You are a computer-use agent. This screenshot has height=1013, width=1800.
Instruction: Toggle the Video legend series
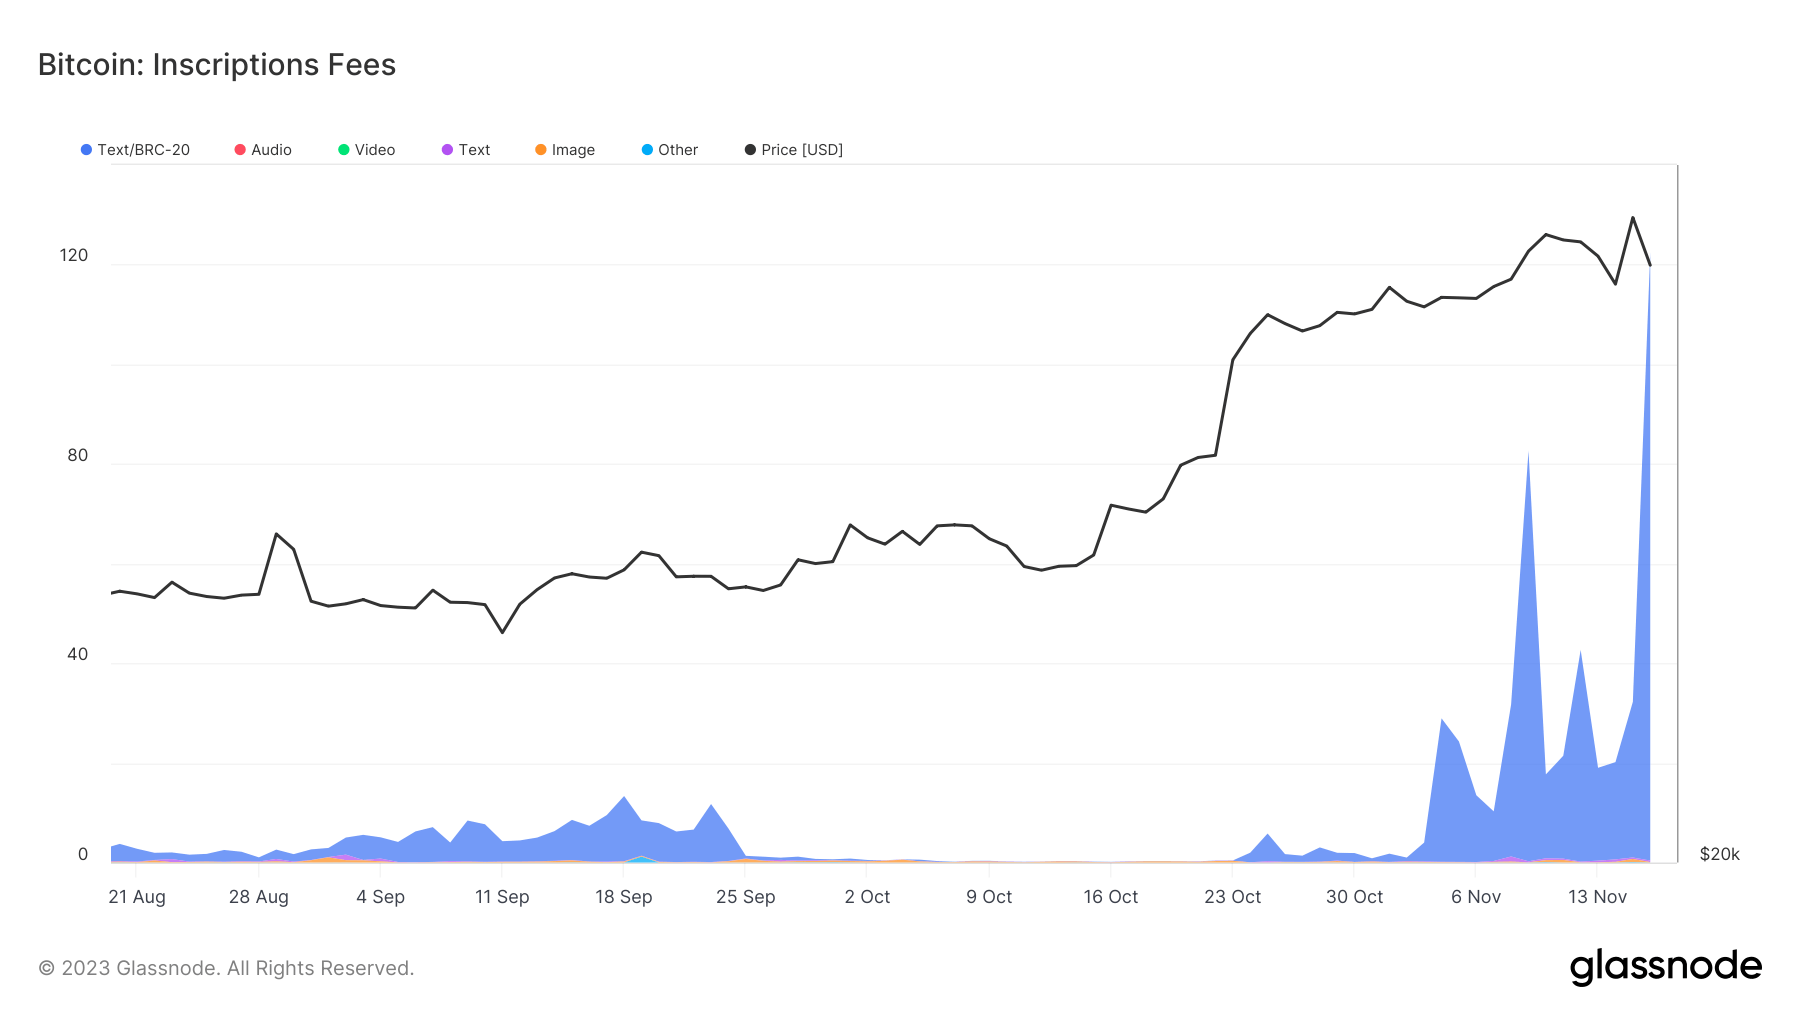(x=367, y=150)
